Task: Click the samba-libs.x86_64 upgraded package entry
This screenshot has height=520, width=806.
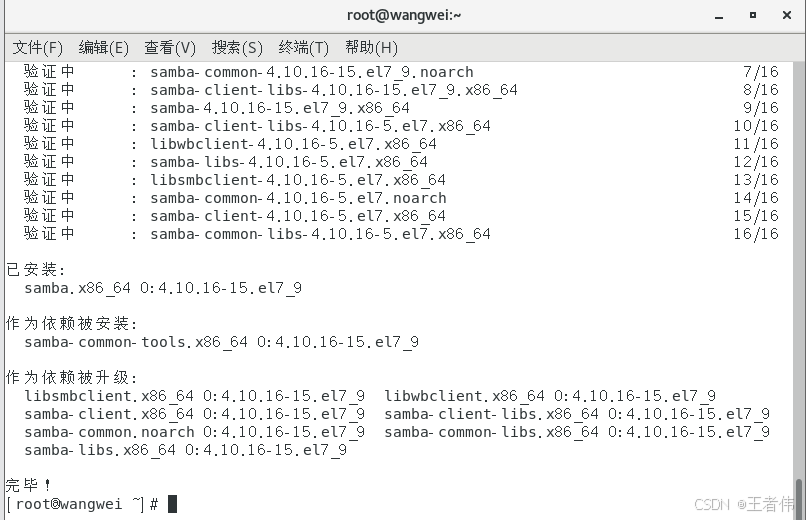Action: click(186, 450)
